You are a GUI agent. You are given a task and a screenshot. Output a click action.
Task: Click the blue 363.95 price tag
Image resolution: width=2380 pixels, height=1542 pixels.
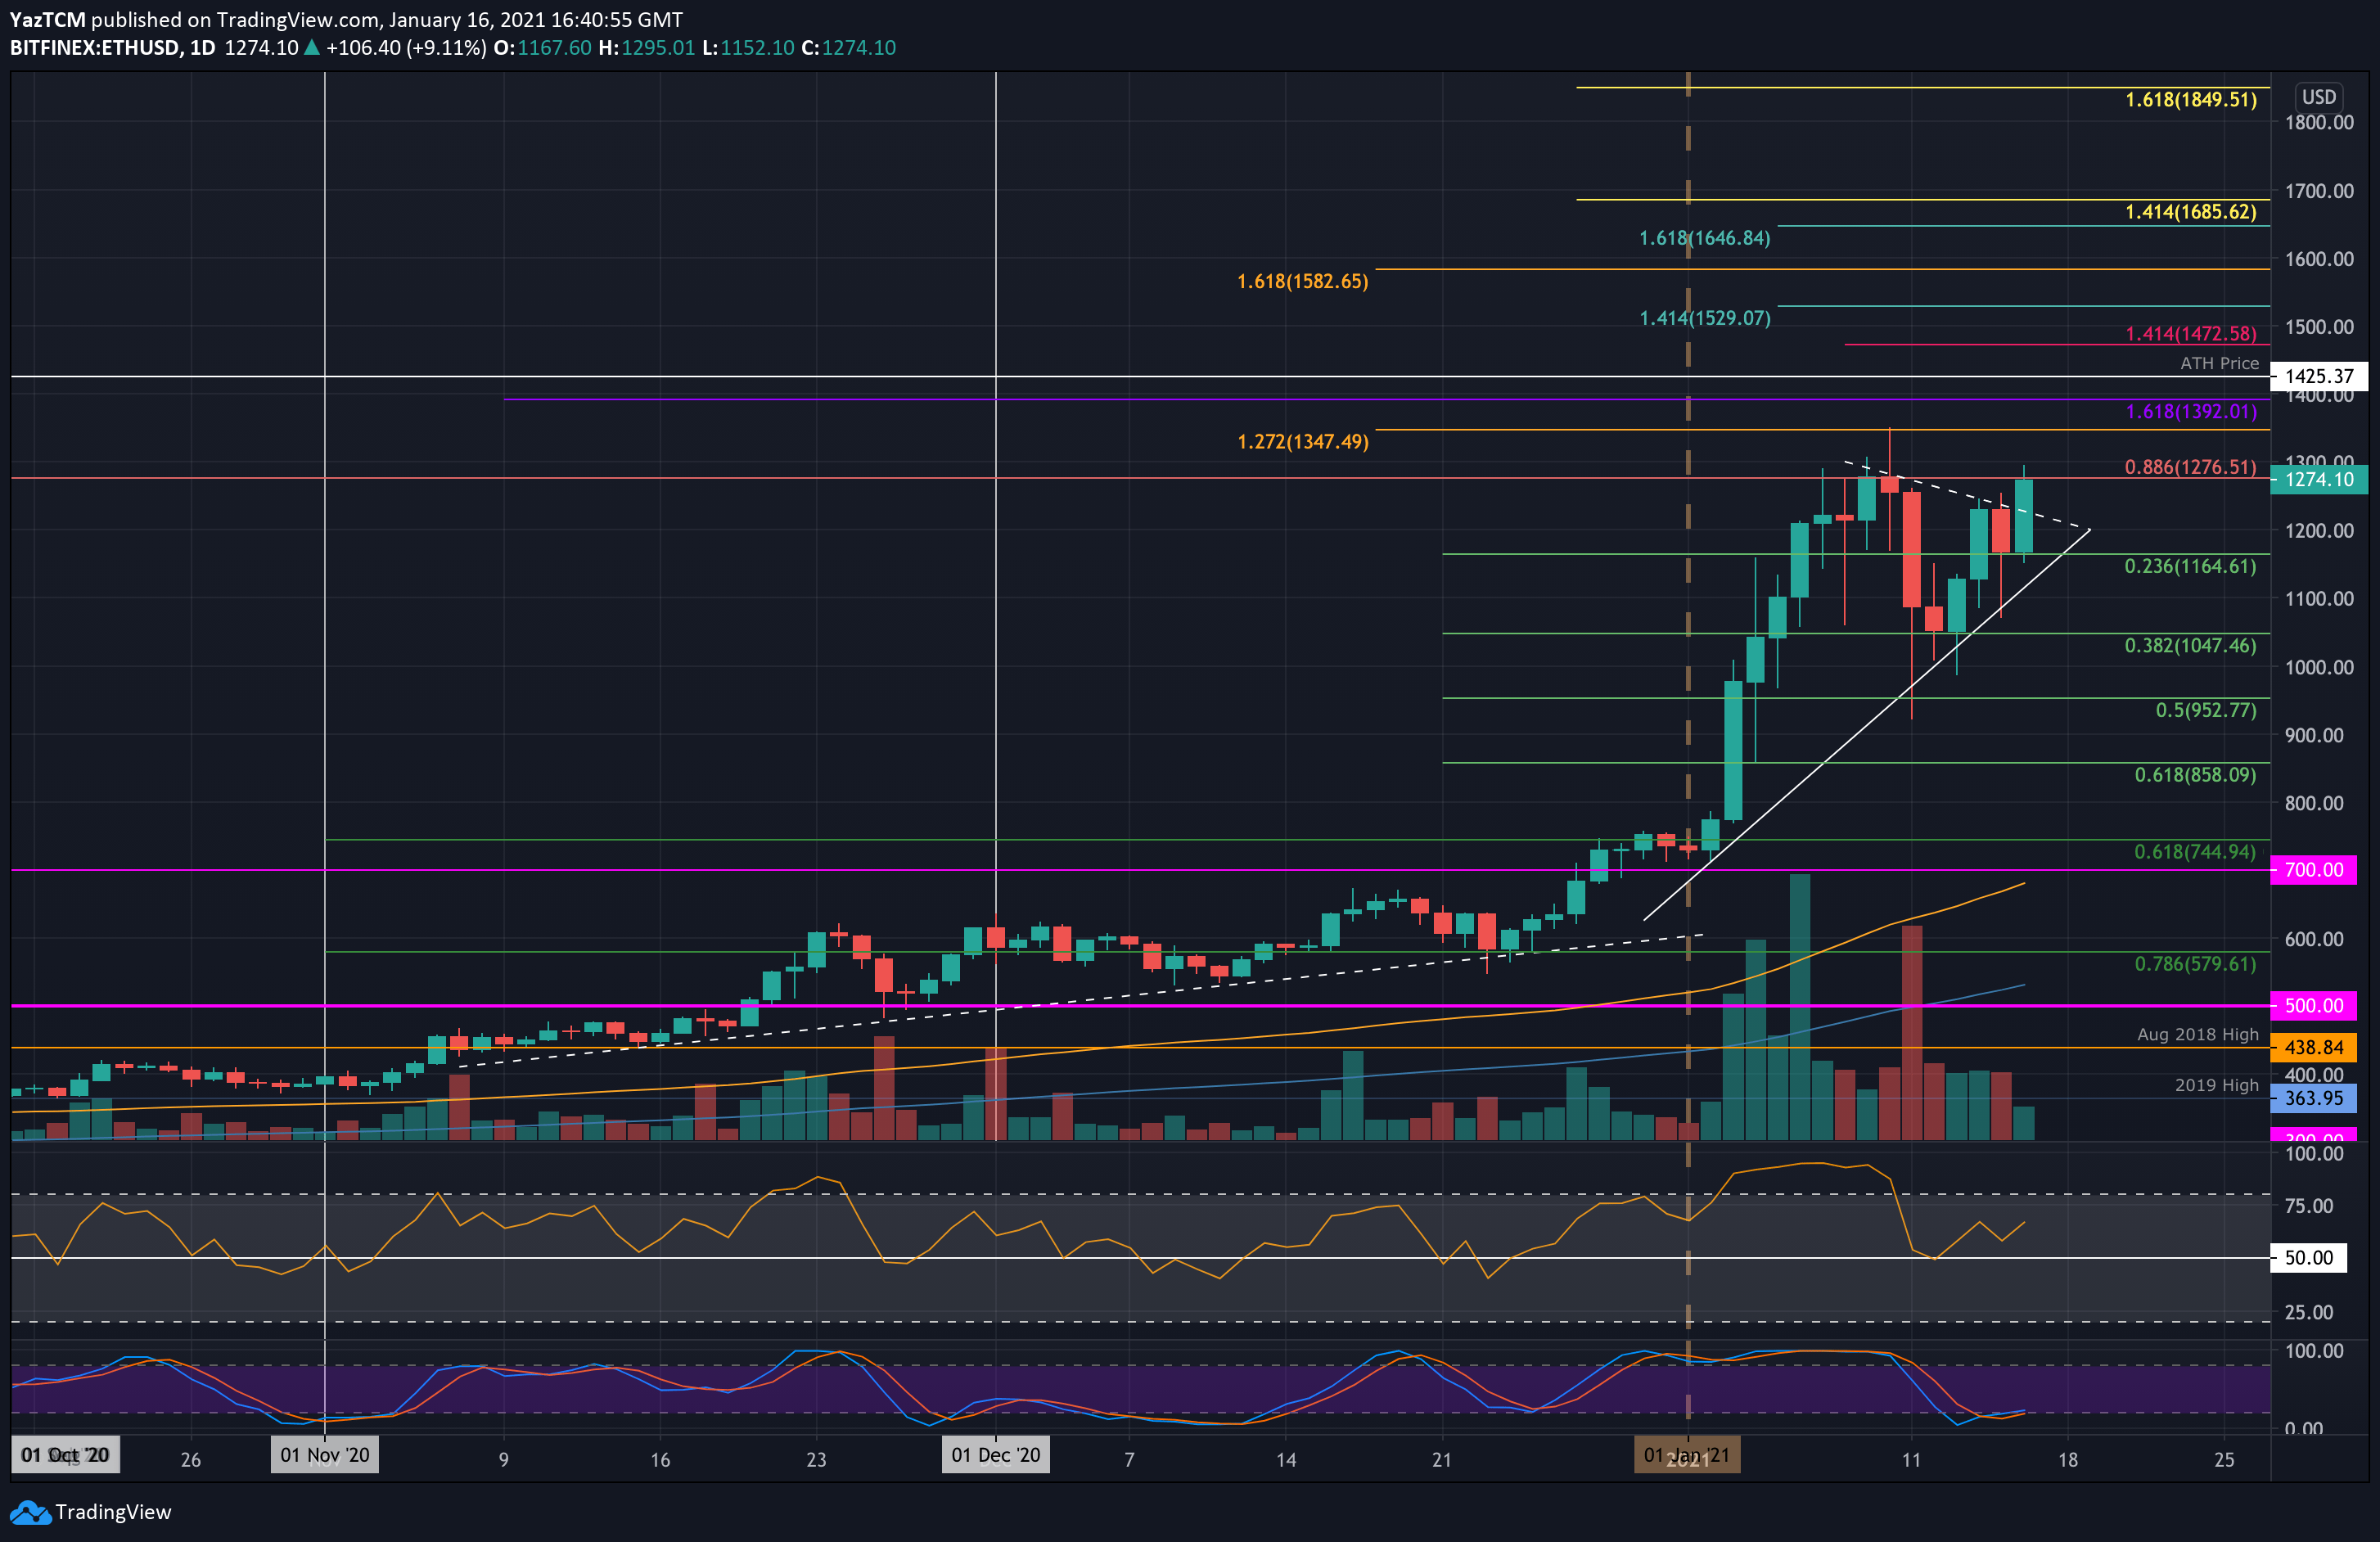(2314, 1098)
